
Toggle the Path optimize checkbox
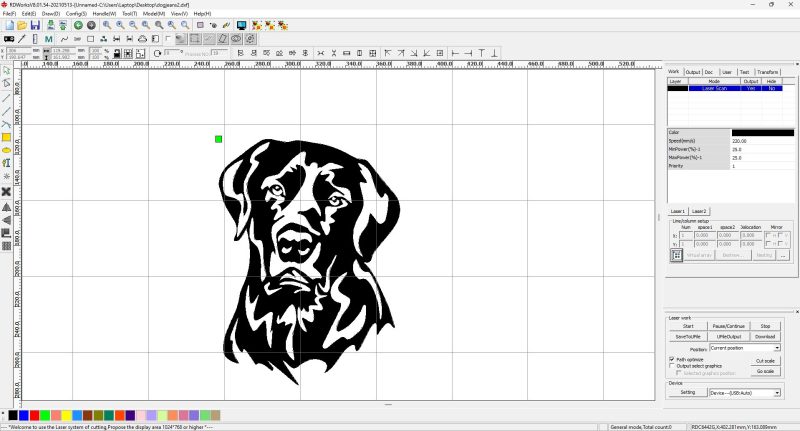coord(671,359)
